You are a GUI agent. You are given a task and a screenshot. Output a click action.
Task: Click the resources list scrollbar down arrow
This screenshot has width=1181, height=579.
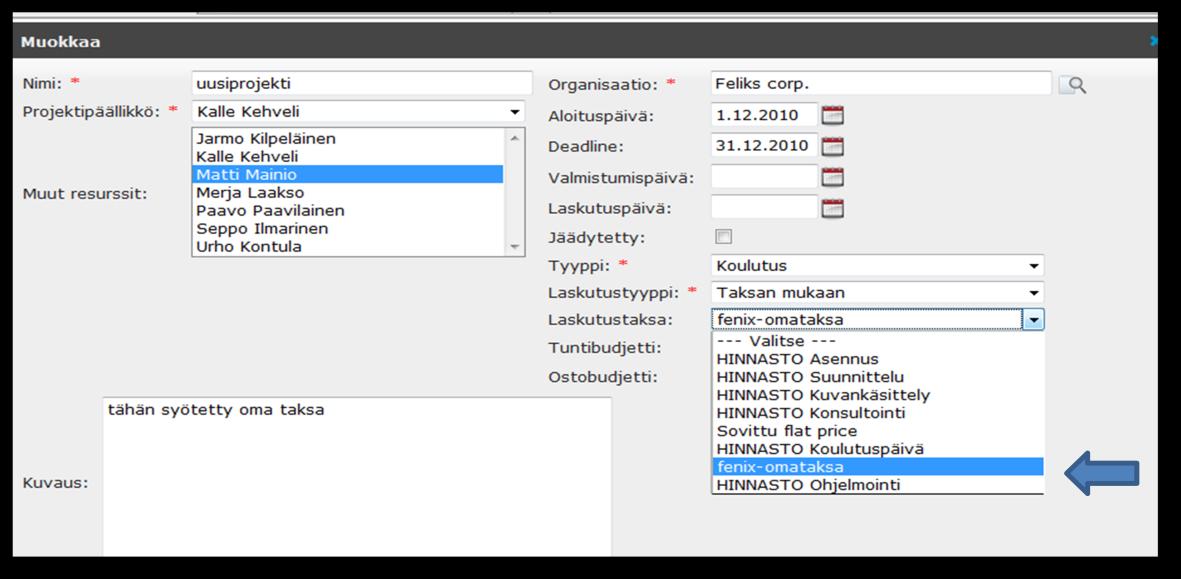[514, 247]
